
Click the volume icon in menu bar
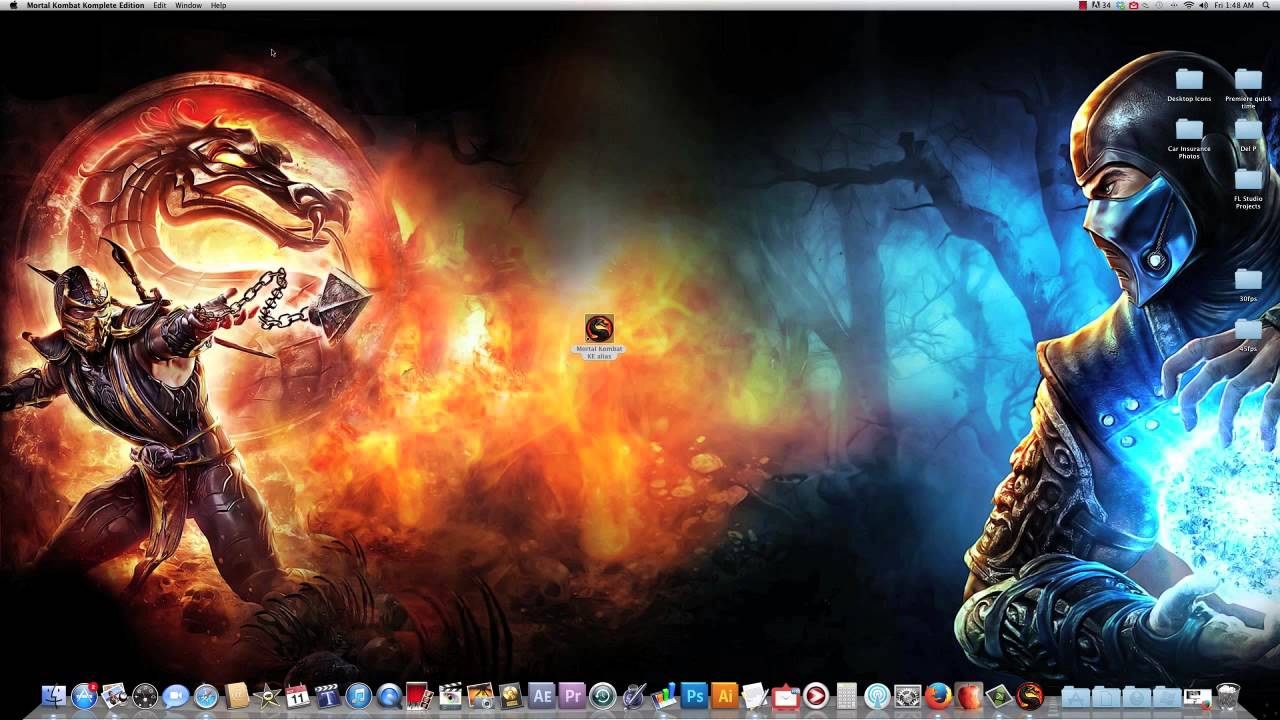tap(1204, 5)
